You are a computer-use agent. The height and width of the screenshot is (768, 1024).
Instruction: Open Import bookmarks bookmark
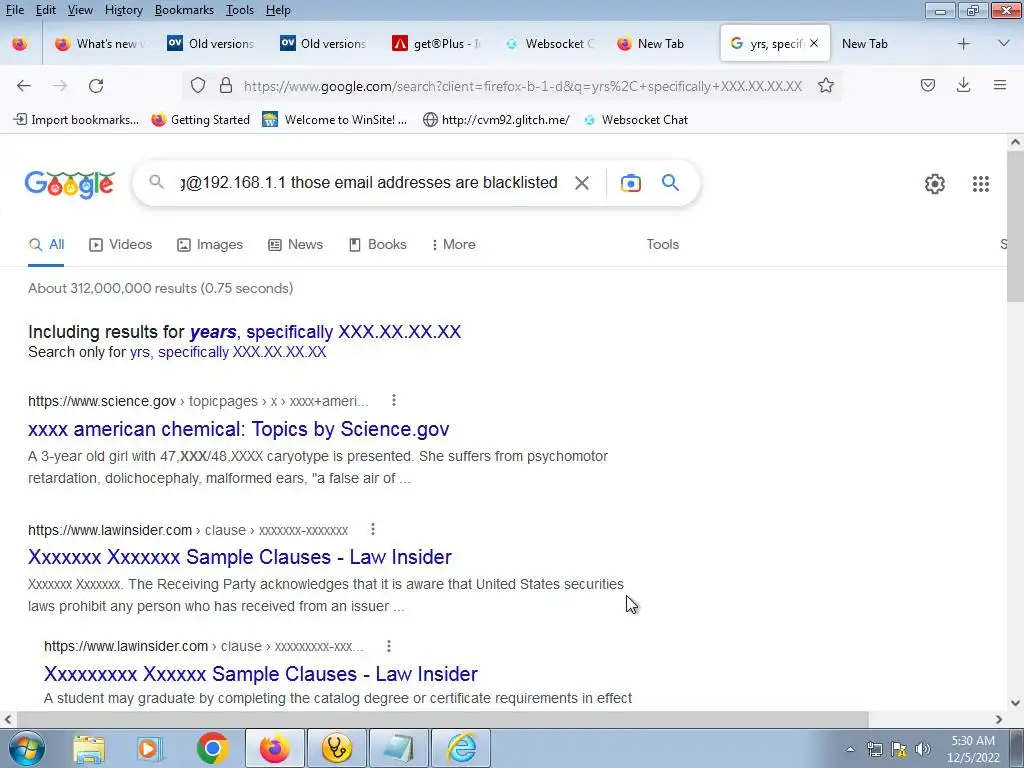tap(76, 120)
